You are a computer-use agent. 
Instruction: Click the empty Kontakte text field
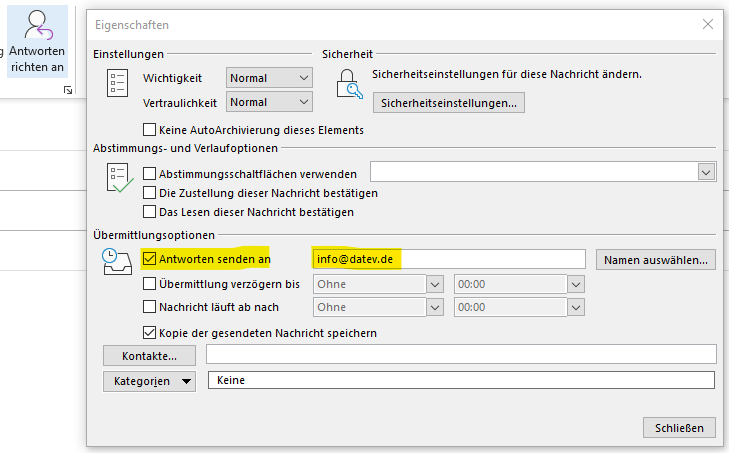(461, 354)
